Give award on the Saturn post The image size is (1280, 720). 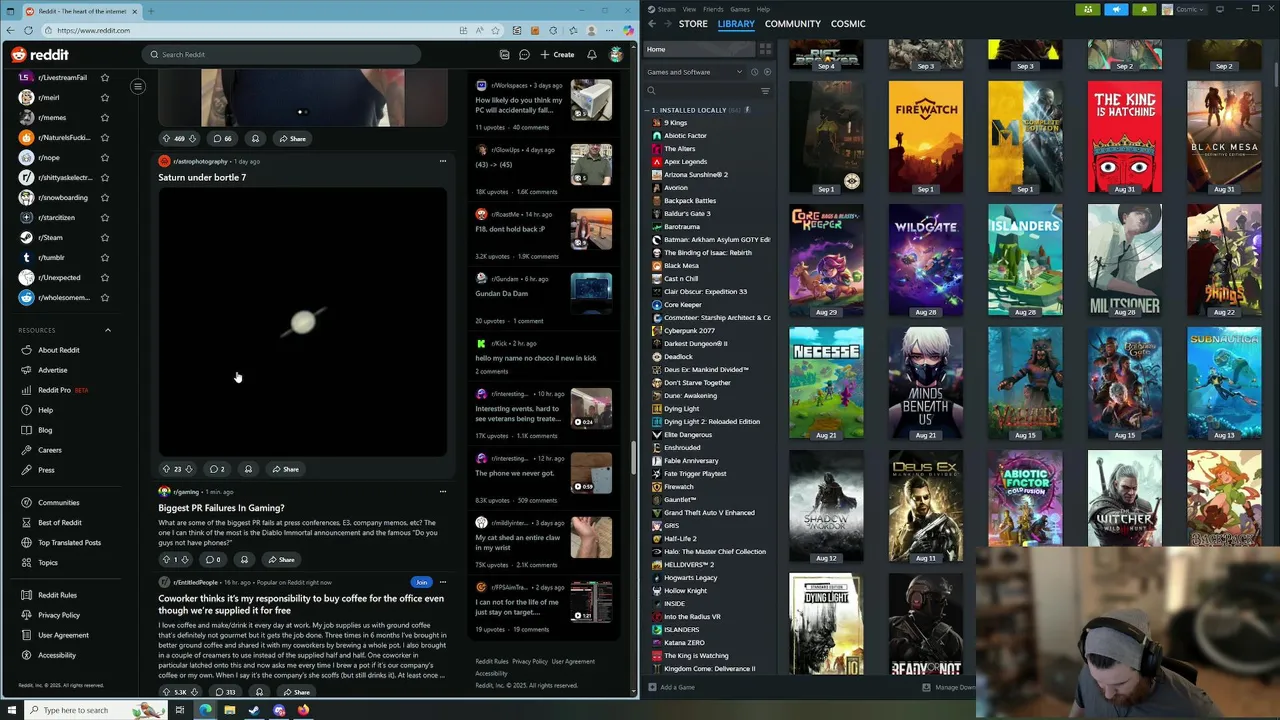click(248, 469)
